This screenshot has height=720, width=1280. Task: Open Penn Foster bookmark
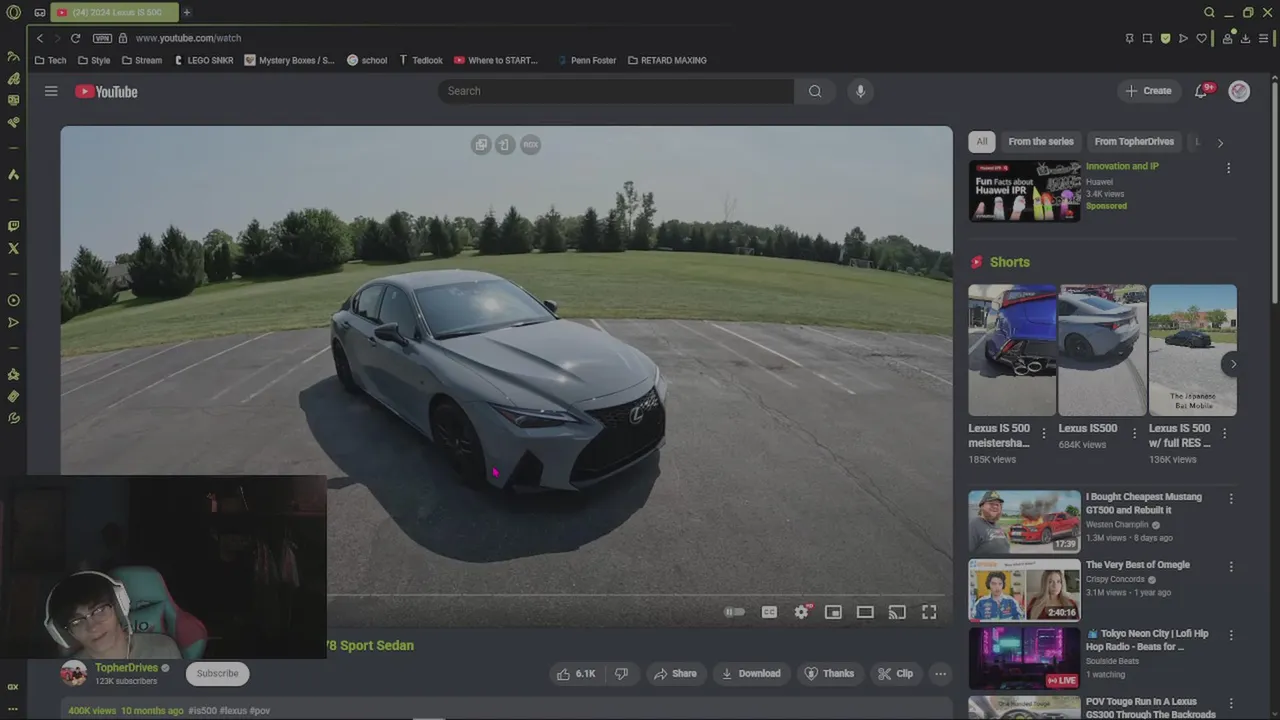point(586,60)
